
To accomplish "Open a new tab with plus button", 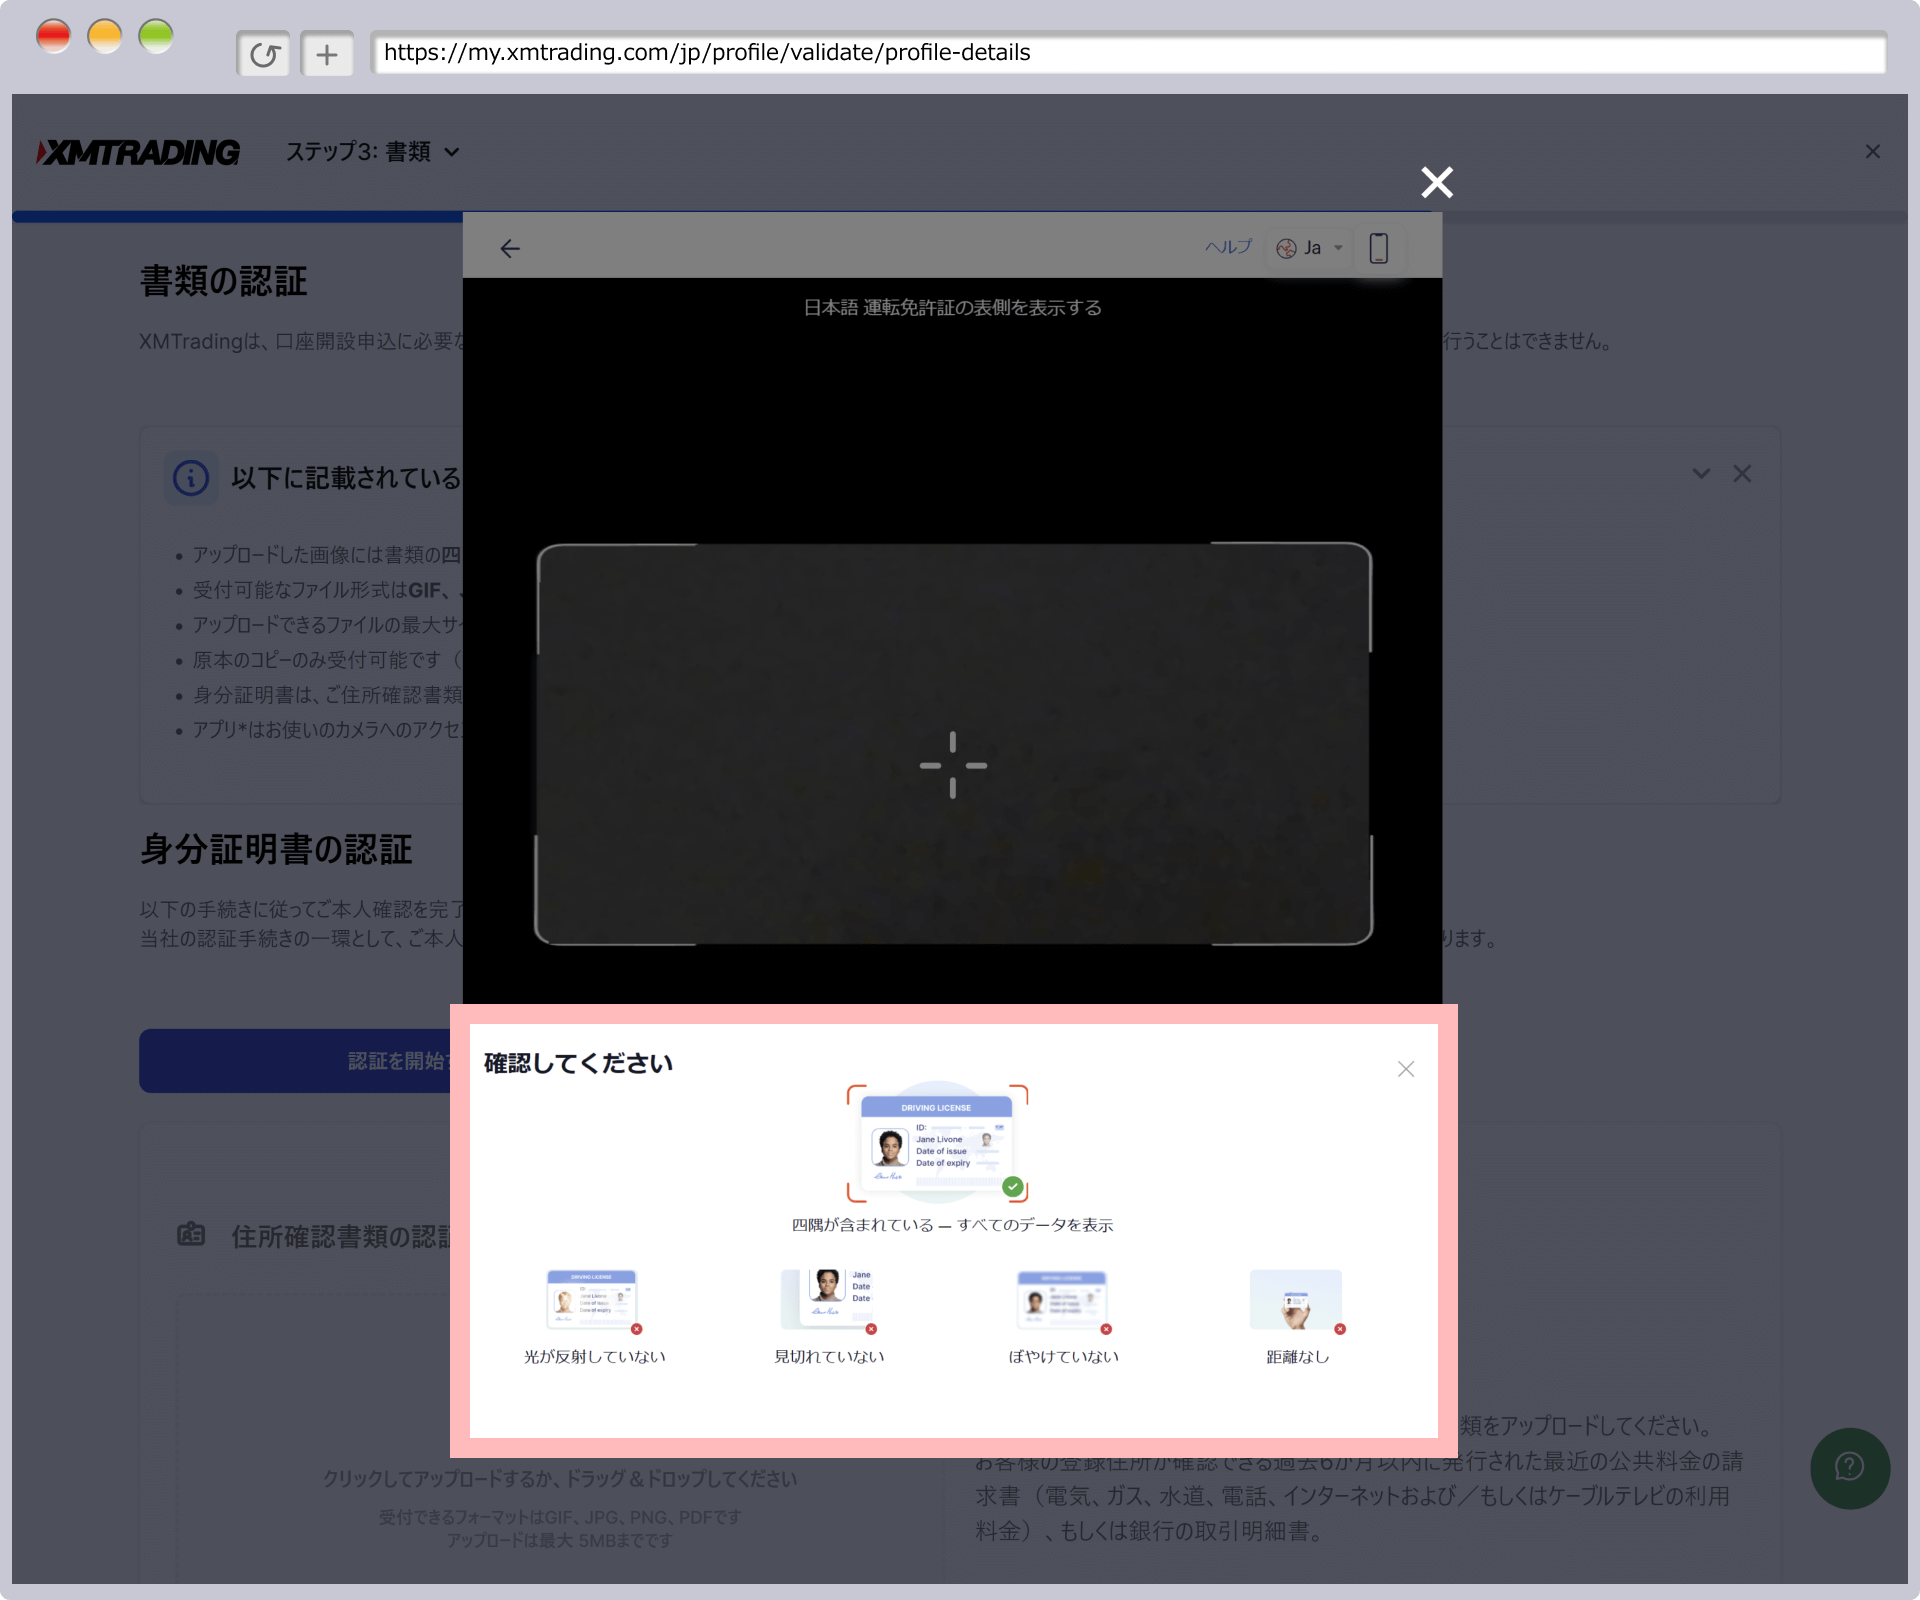I will 327,54.
